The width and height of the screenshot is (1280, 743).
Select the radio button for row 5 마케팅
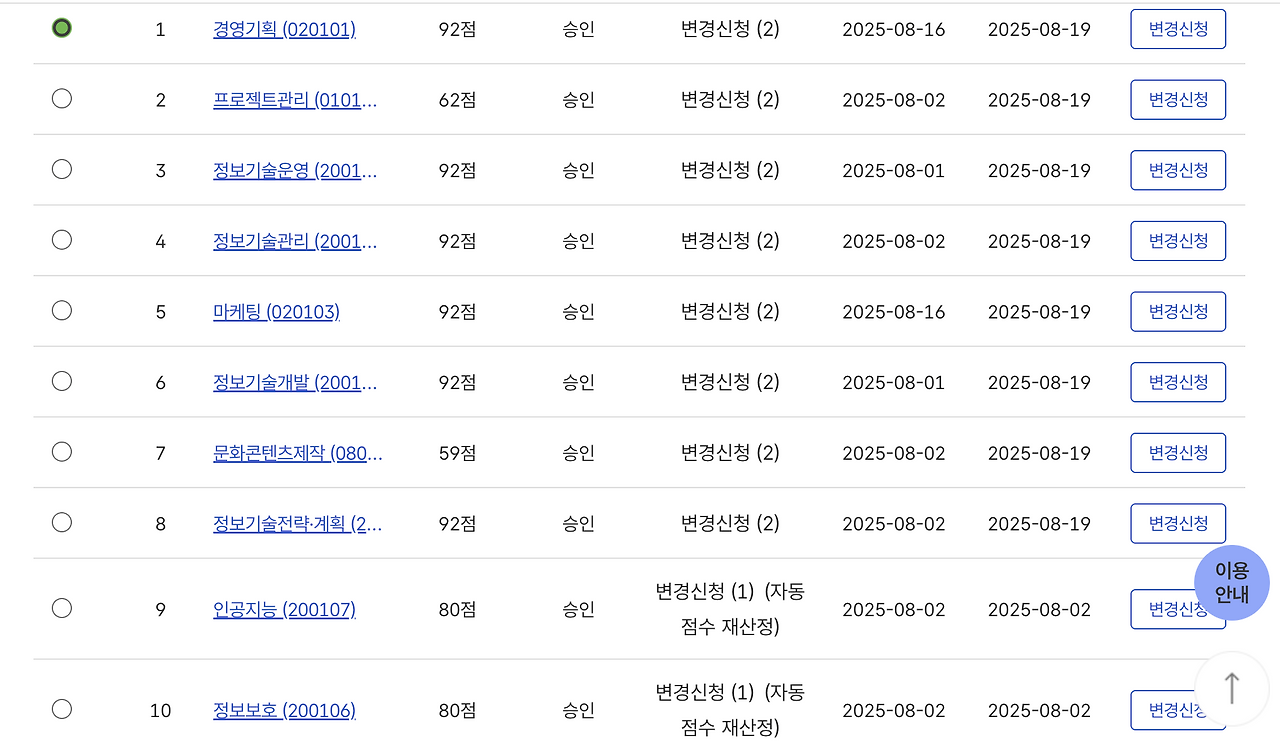pyautogui.click(x=61, y=311)
